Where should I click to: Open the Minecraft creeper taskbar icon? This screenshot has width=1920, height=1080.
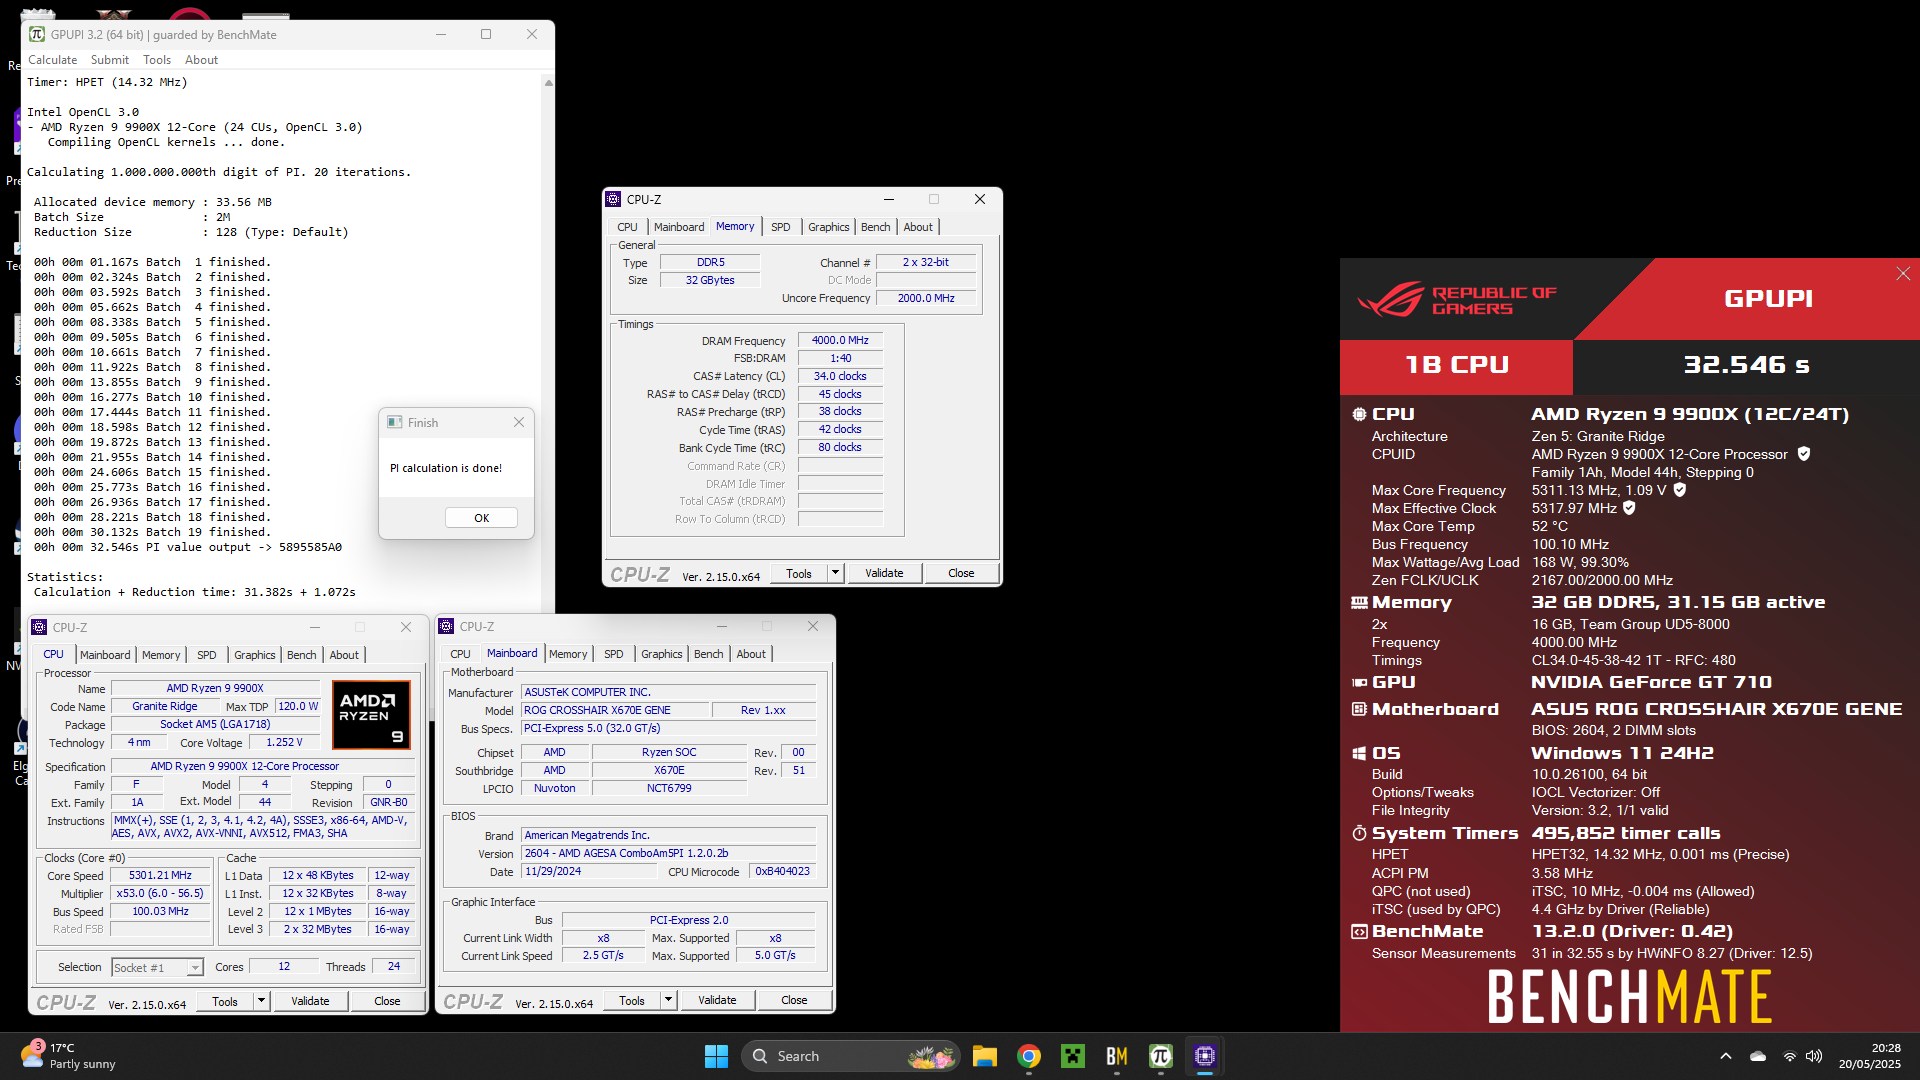click(1073, 1056)
